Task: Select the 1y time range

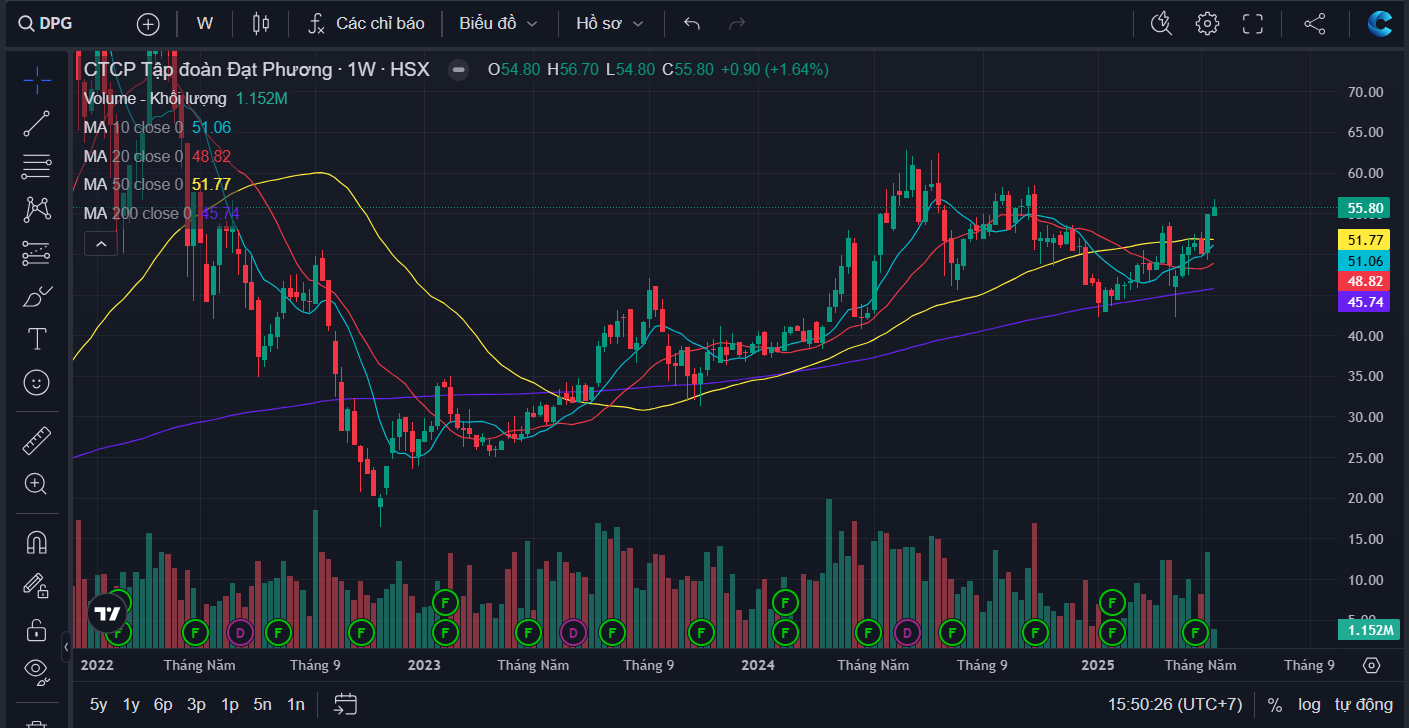Action: tap(131, 704)
